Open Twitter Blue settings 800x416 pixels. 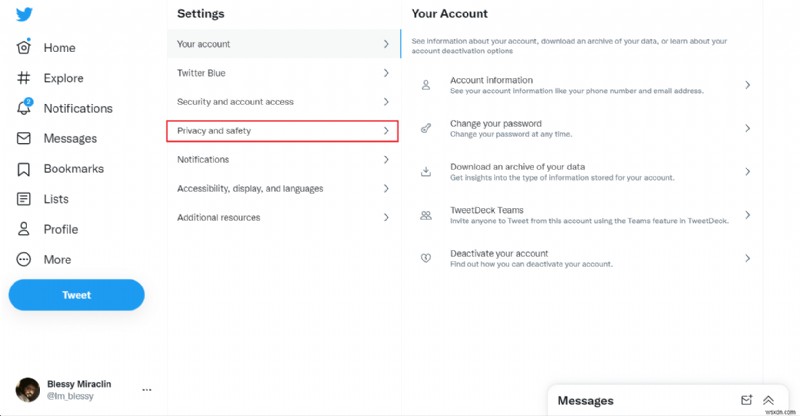(282, 73)
